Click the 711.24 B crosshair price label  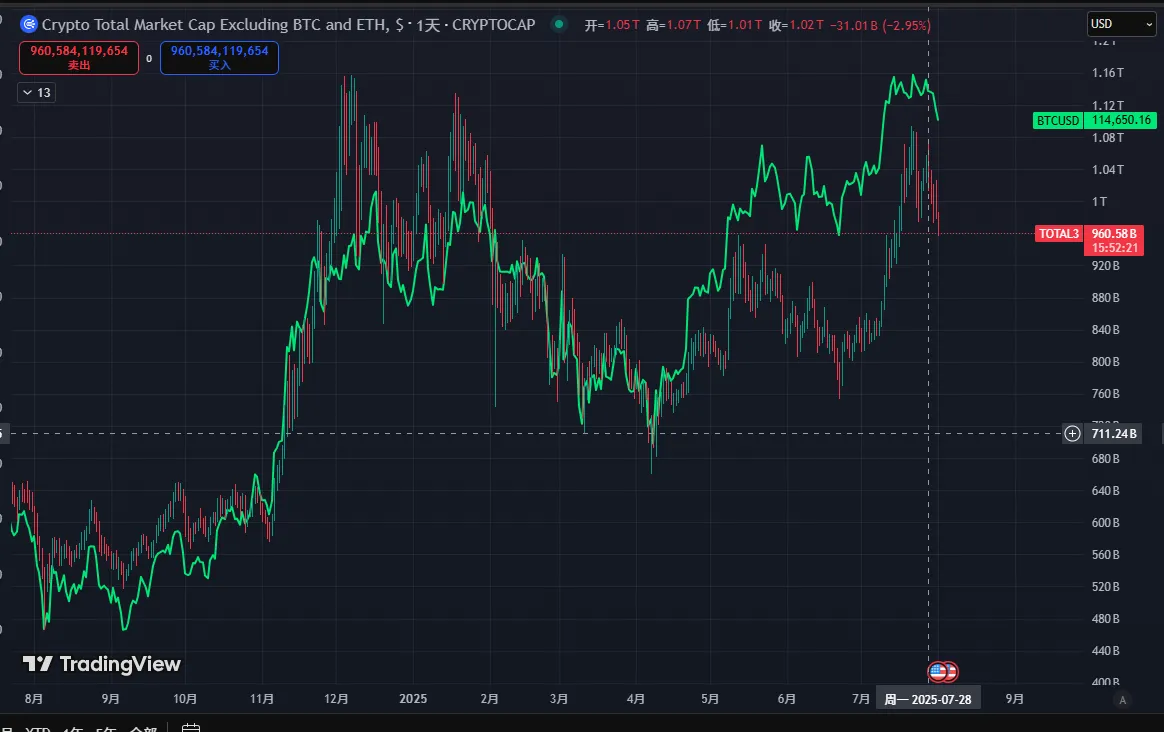[1114, 433]
